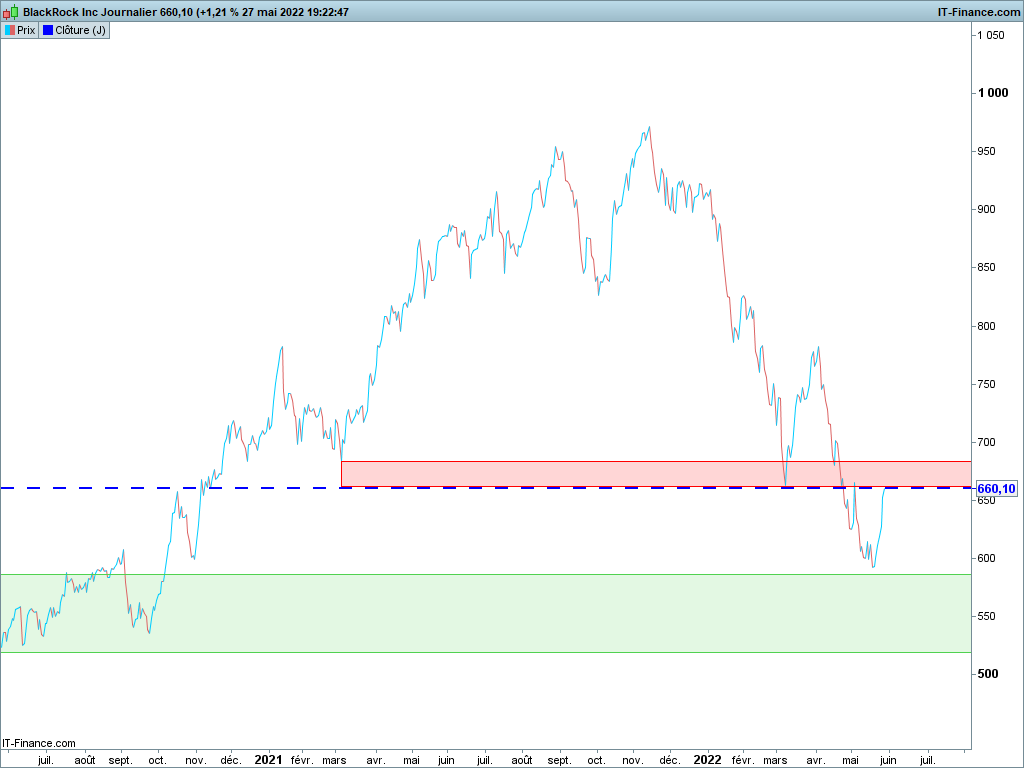The image size is (1024, 768).
Task: Click the blue Clôture (J) color square
Action: [48, 30]
